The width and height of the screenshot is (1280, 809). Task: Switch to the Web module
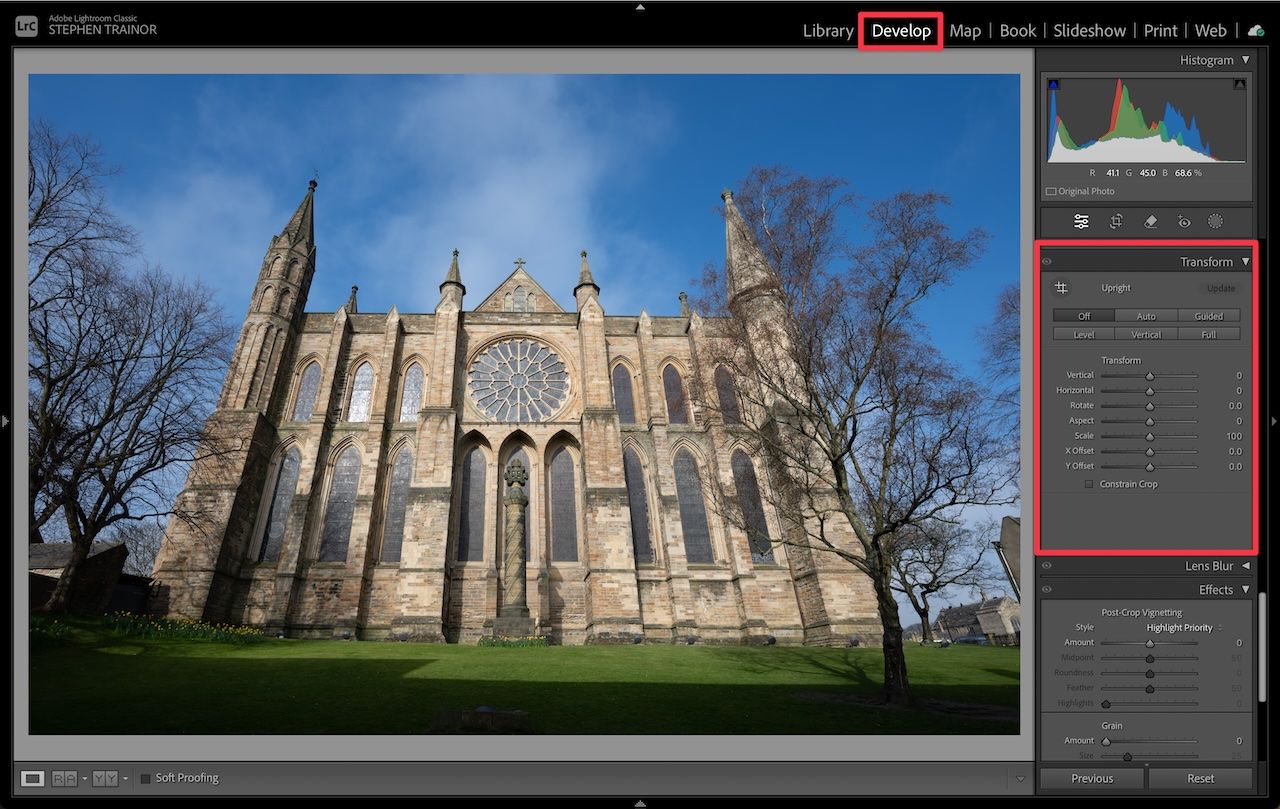click(x=1211, y=31)
